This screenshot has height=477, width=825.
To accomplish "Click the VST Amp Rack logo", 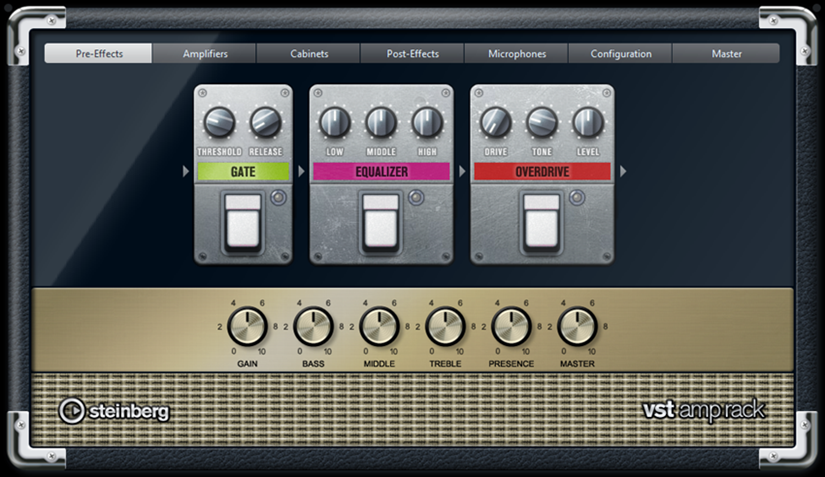I will tap(704, 410).
